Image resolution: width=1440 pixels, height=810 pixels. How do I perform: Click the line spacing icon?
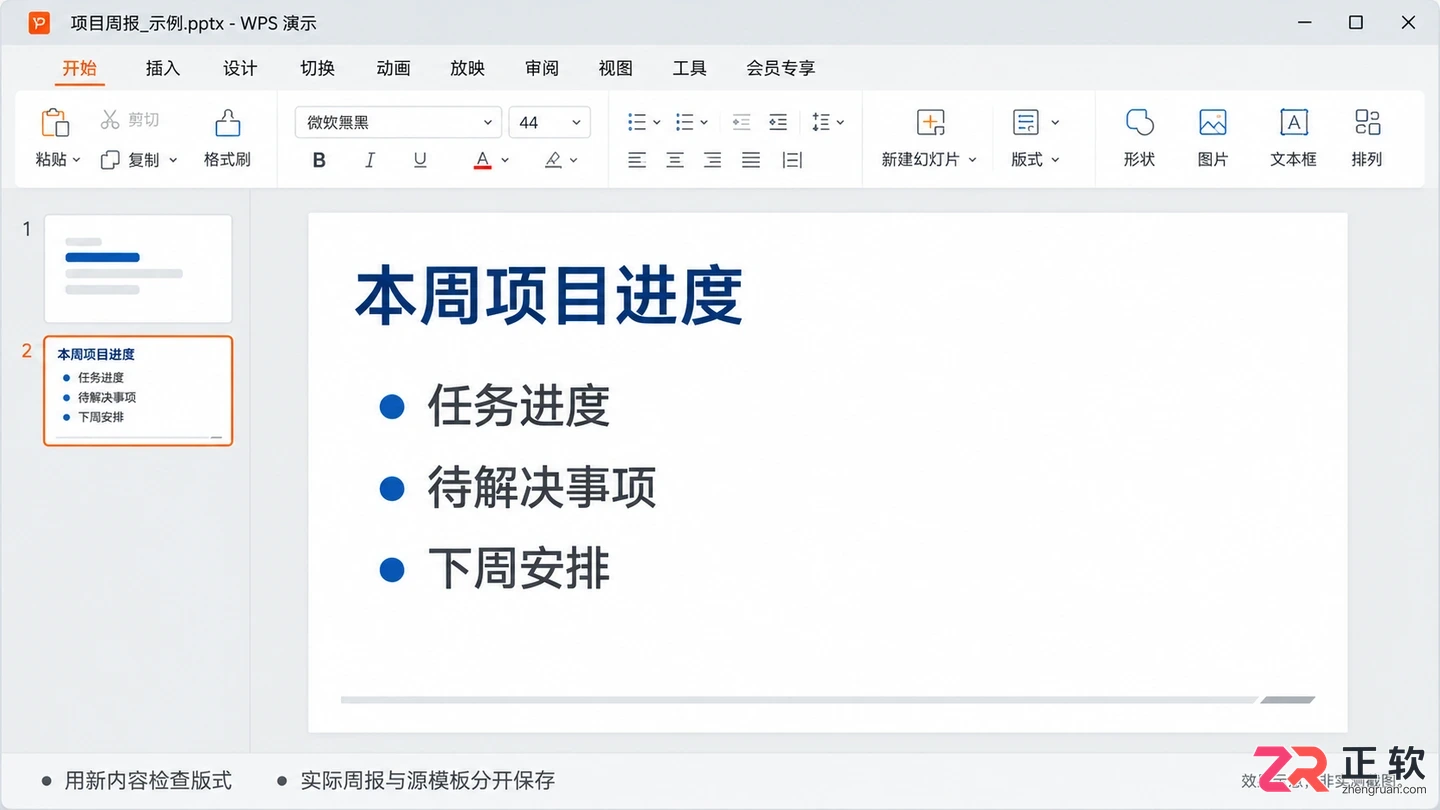coord(821,122)
